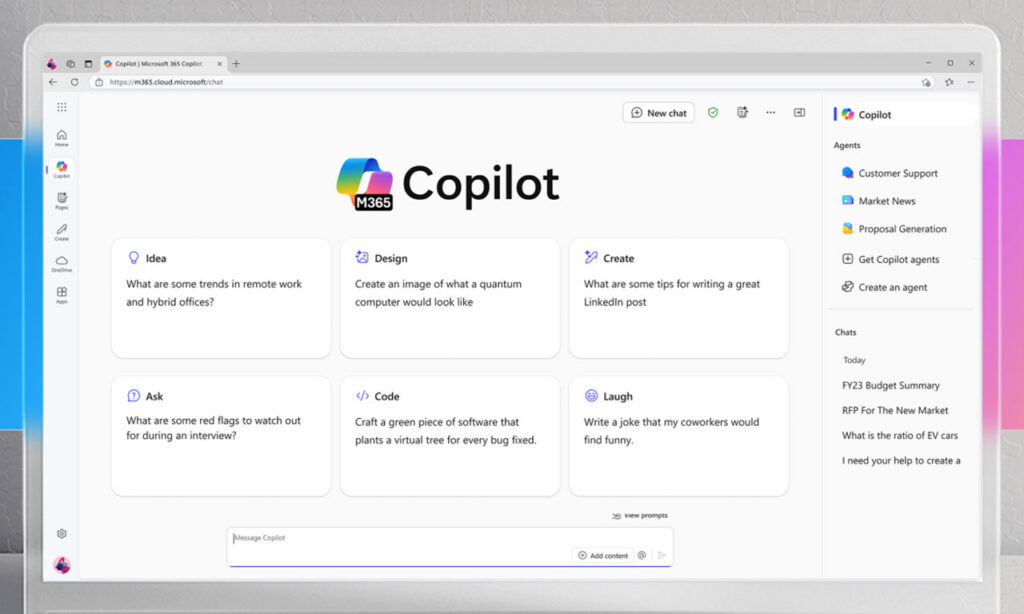Open a new browser tab with plus

[236, 63]
